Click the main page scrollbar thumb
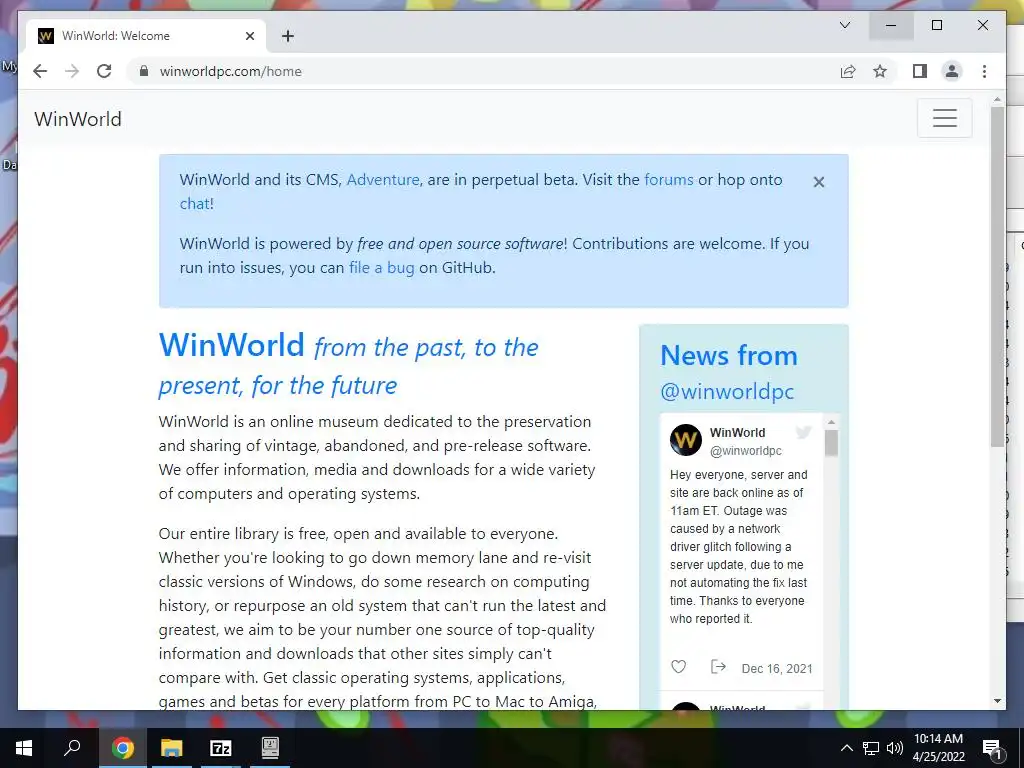The height and width of the screenshot is (768, 1024). coord(997,277)
